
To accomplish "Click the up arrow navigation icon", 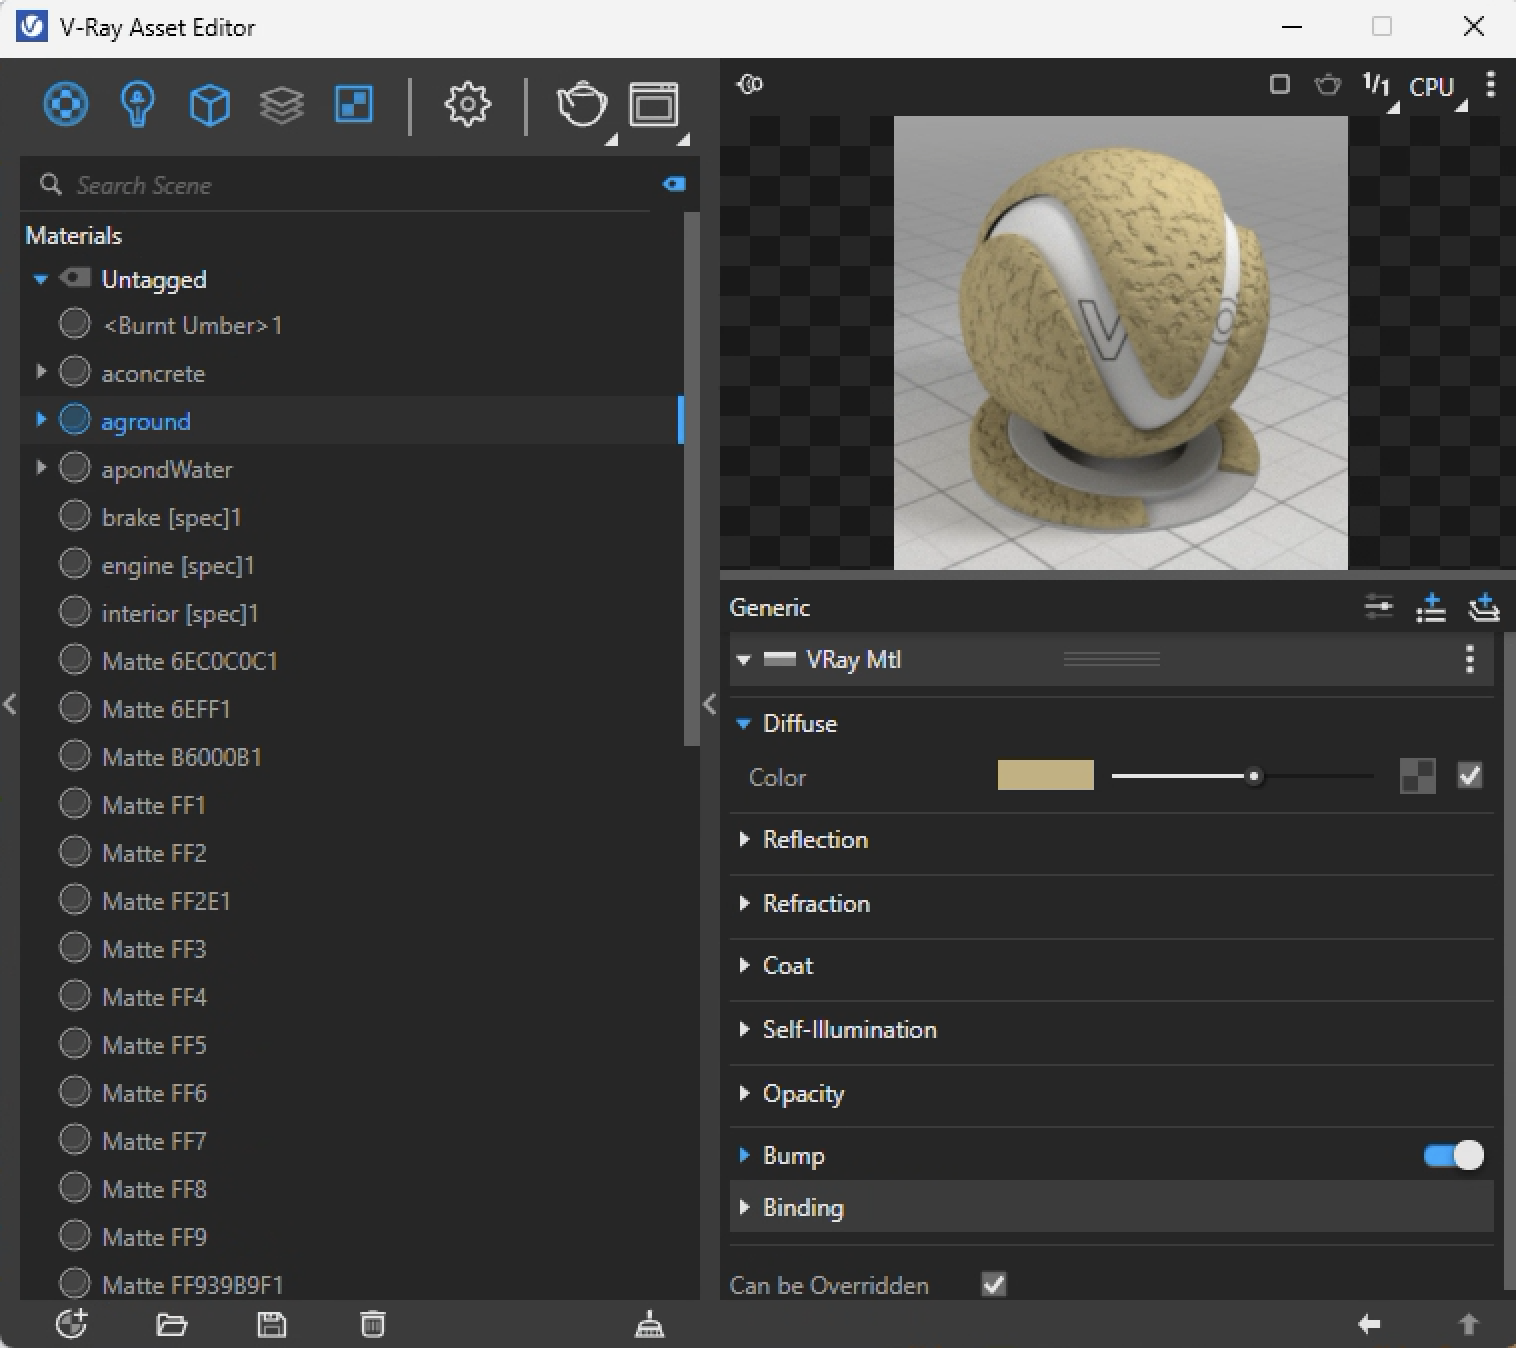I will click(x=1468, y=1325).
